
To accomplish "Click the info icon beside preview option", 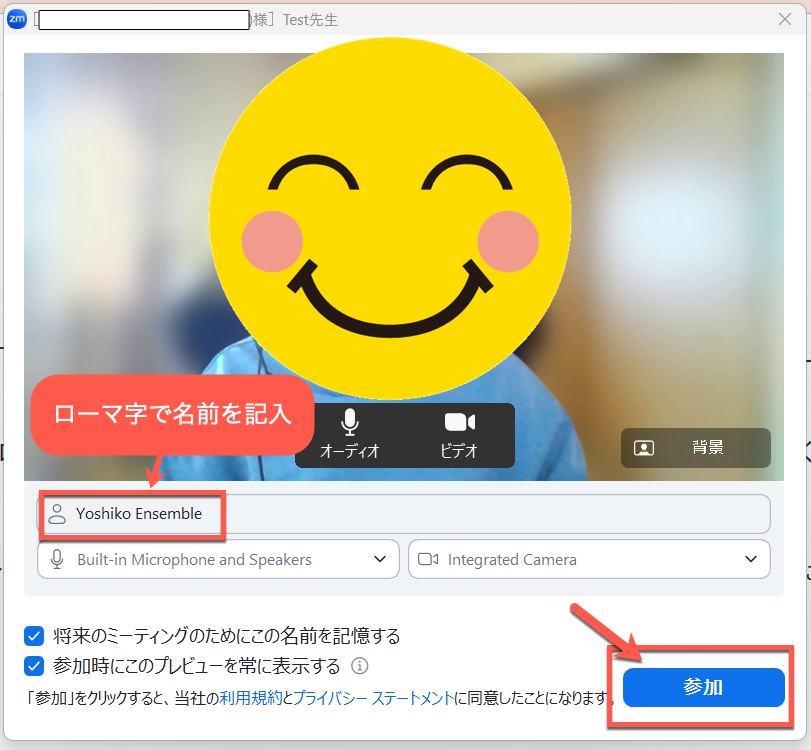I will 360,666.
